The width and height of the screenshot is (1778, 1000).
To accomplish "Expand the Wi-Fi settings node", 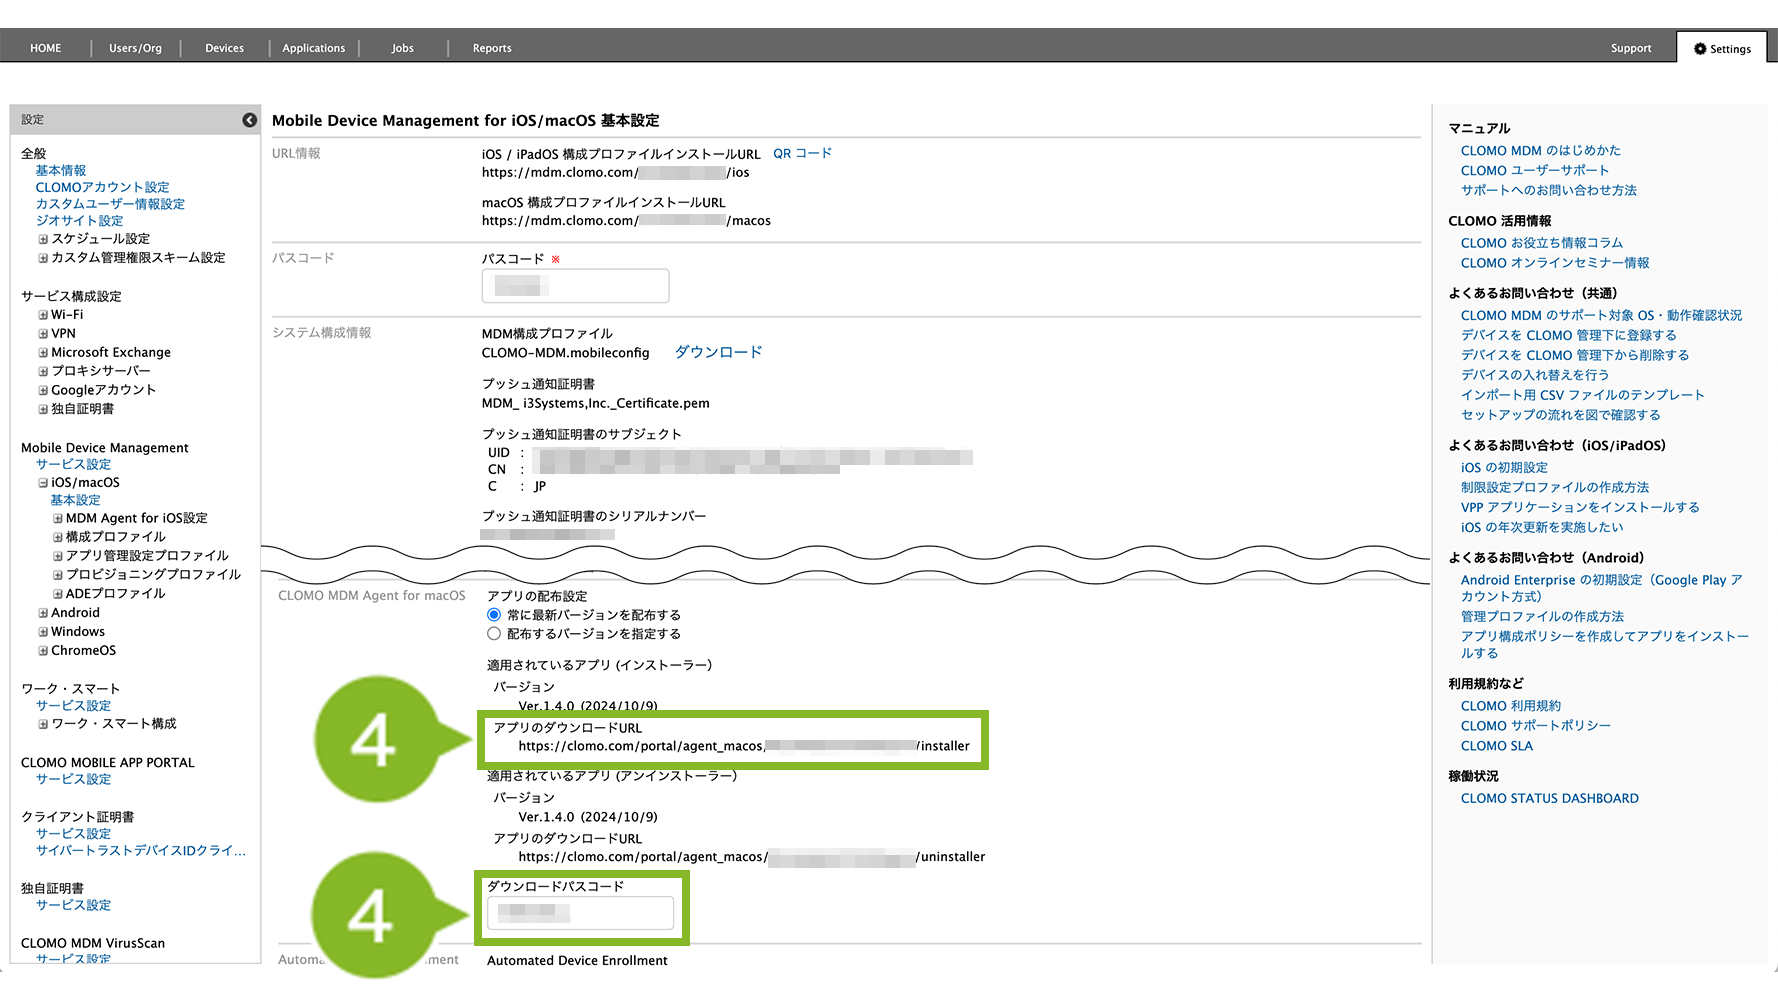I will pyautogui.click(x=43, y=315).
